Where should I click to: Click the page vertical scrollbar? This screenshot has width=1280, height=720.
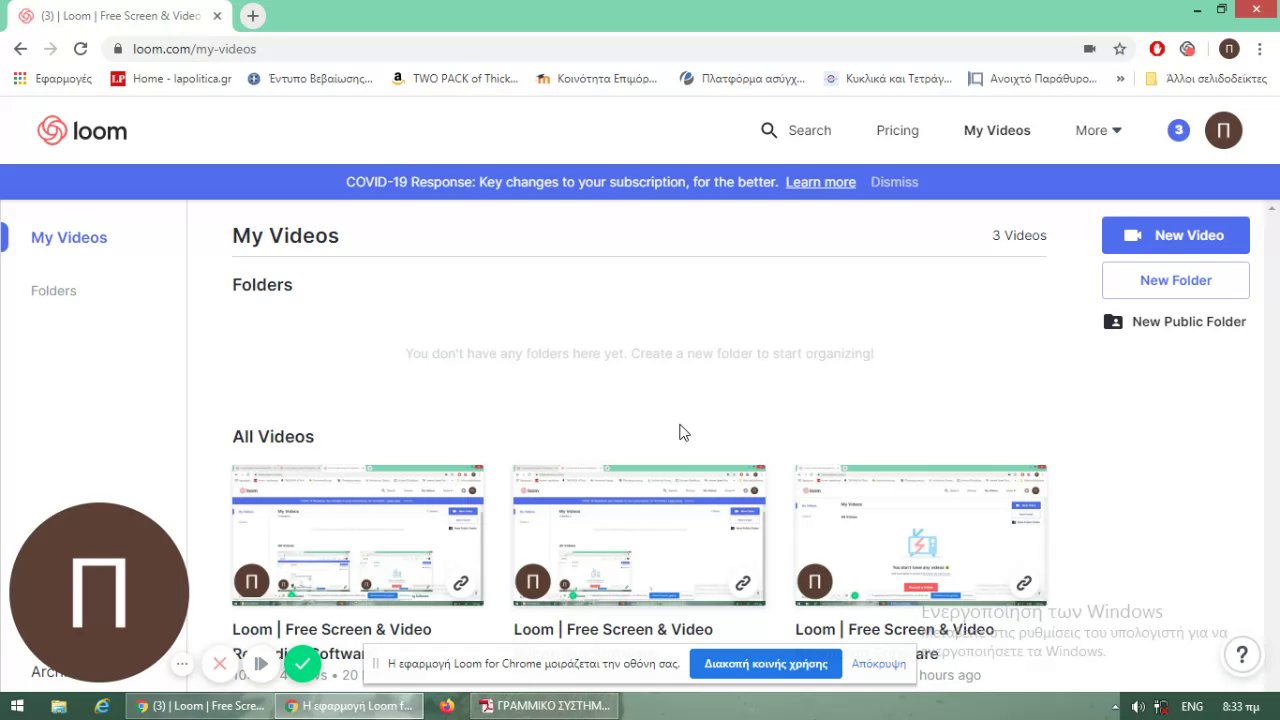(1273, 445)
